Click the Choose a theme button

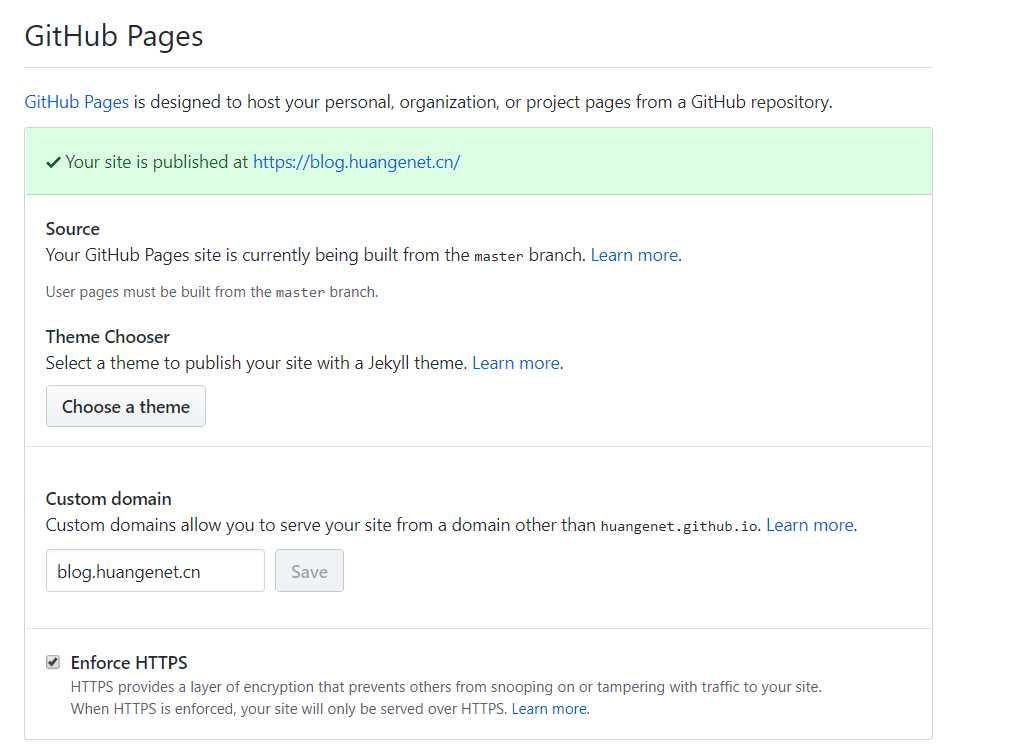tap(125, 406)
